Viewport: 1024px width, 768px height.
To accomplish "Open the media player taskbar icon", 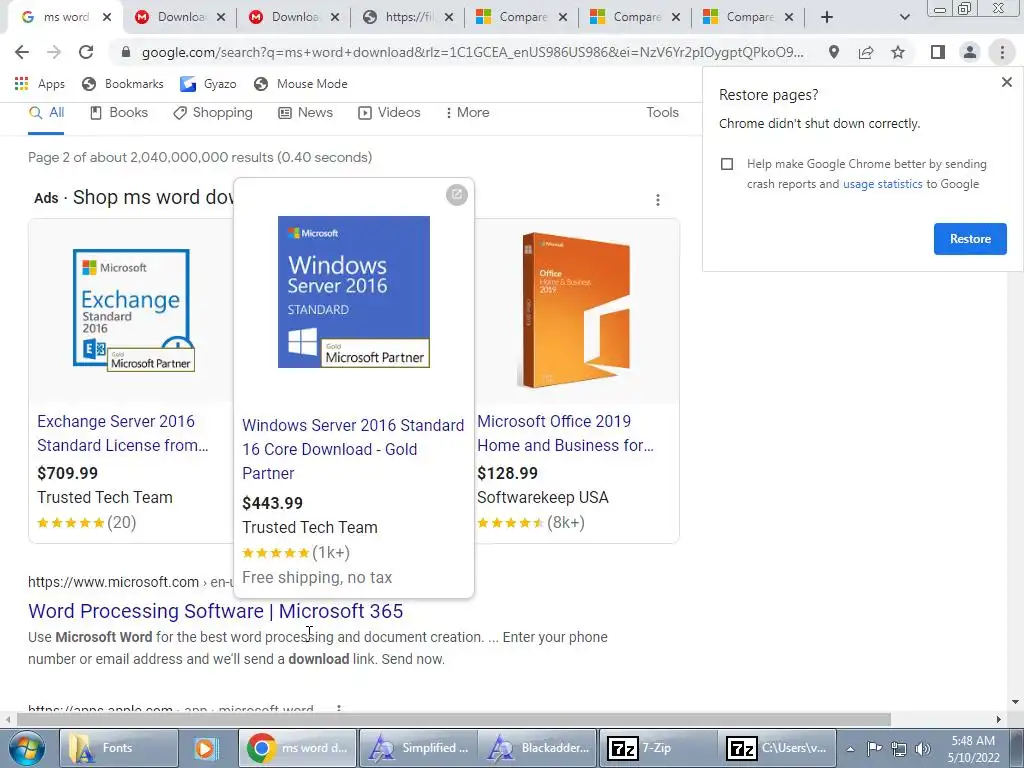I will click(x=205, y=748).
